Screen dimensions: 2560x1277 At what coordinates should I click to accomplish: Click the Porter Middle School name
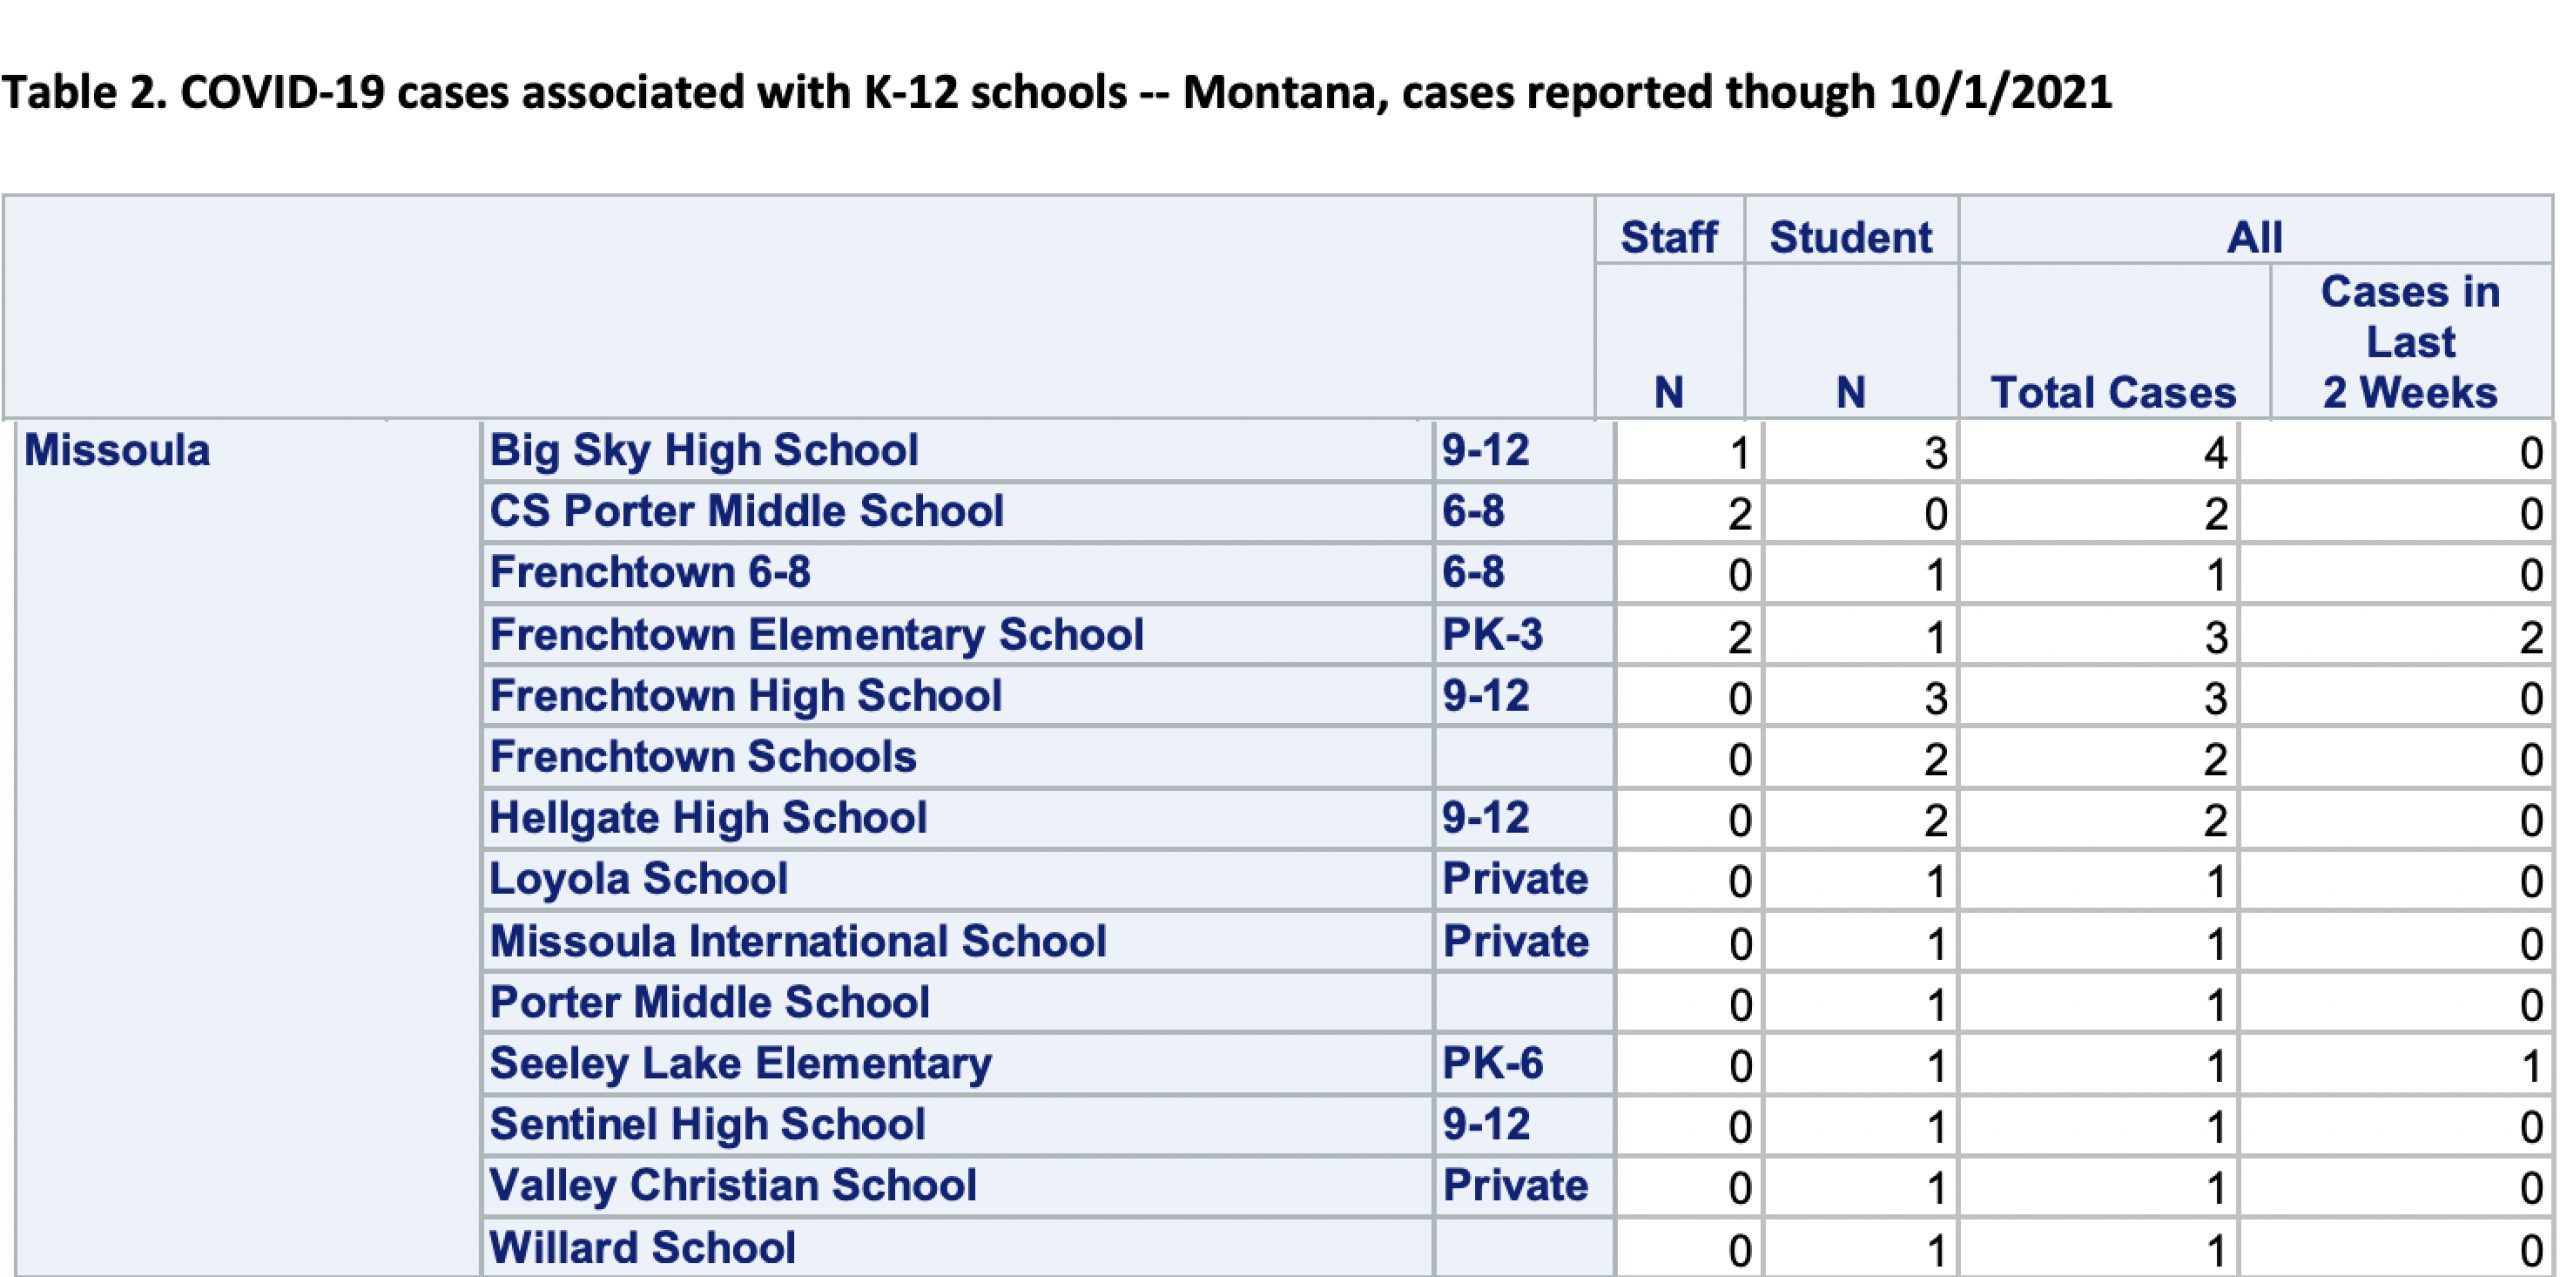709,1002
